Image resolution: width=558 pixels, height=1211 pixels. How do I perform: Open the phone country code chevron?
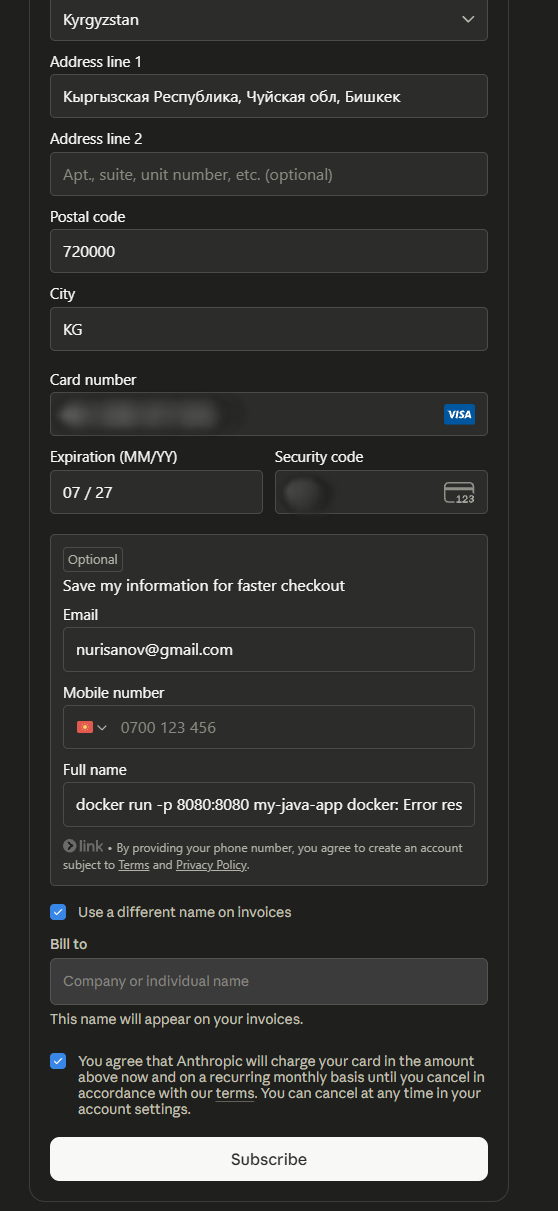(x=102, y=727)
